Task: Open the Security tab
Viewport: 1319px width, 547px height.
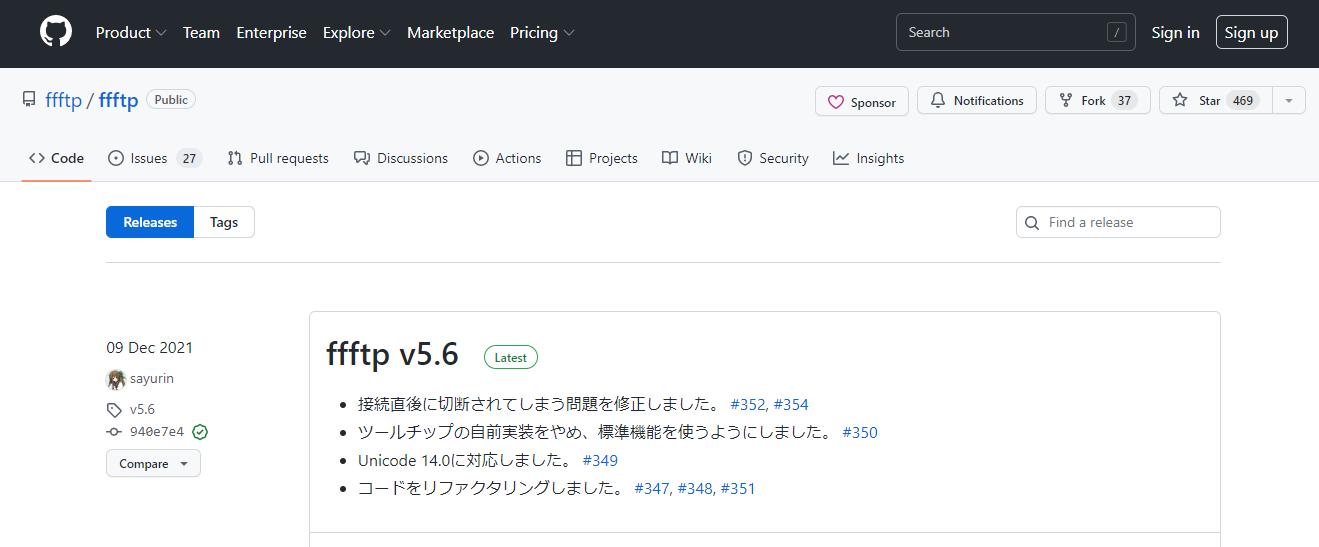Action: click(x=772, y=158)
